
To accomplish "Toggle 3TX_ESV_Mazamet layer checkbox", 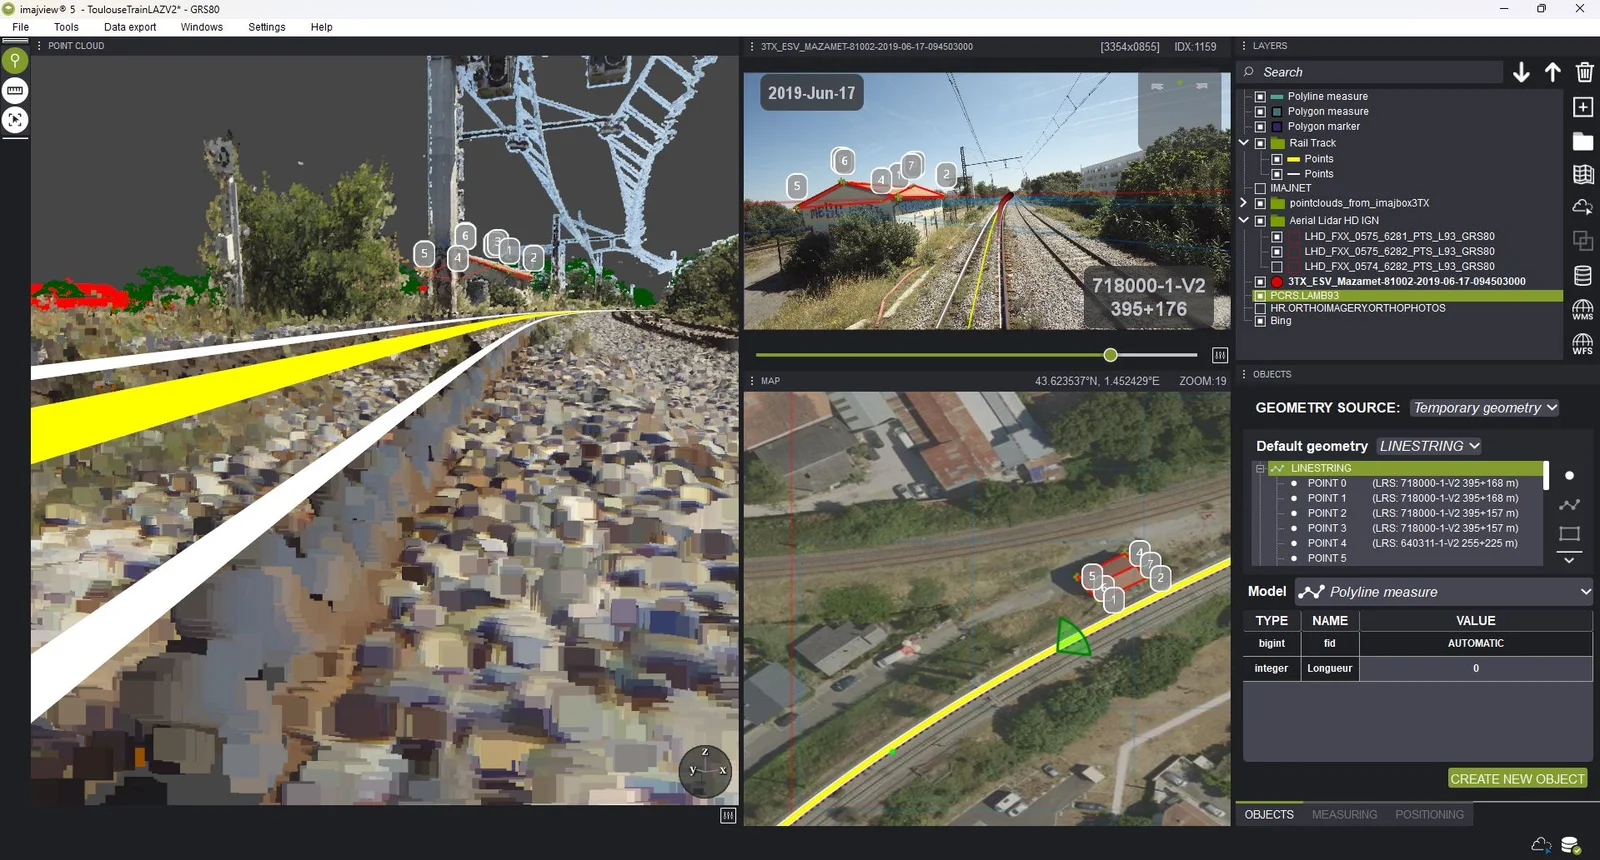I will pyautogui.click(x=1260, y=282).
